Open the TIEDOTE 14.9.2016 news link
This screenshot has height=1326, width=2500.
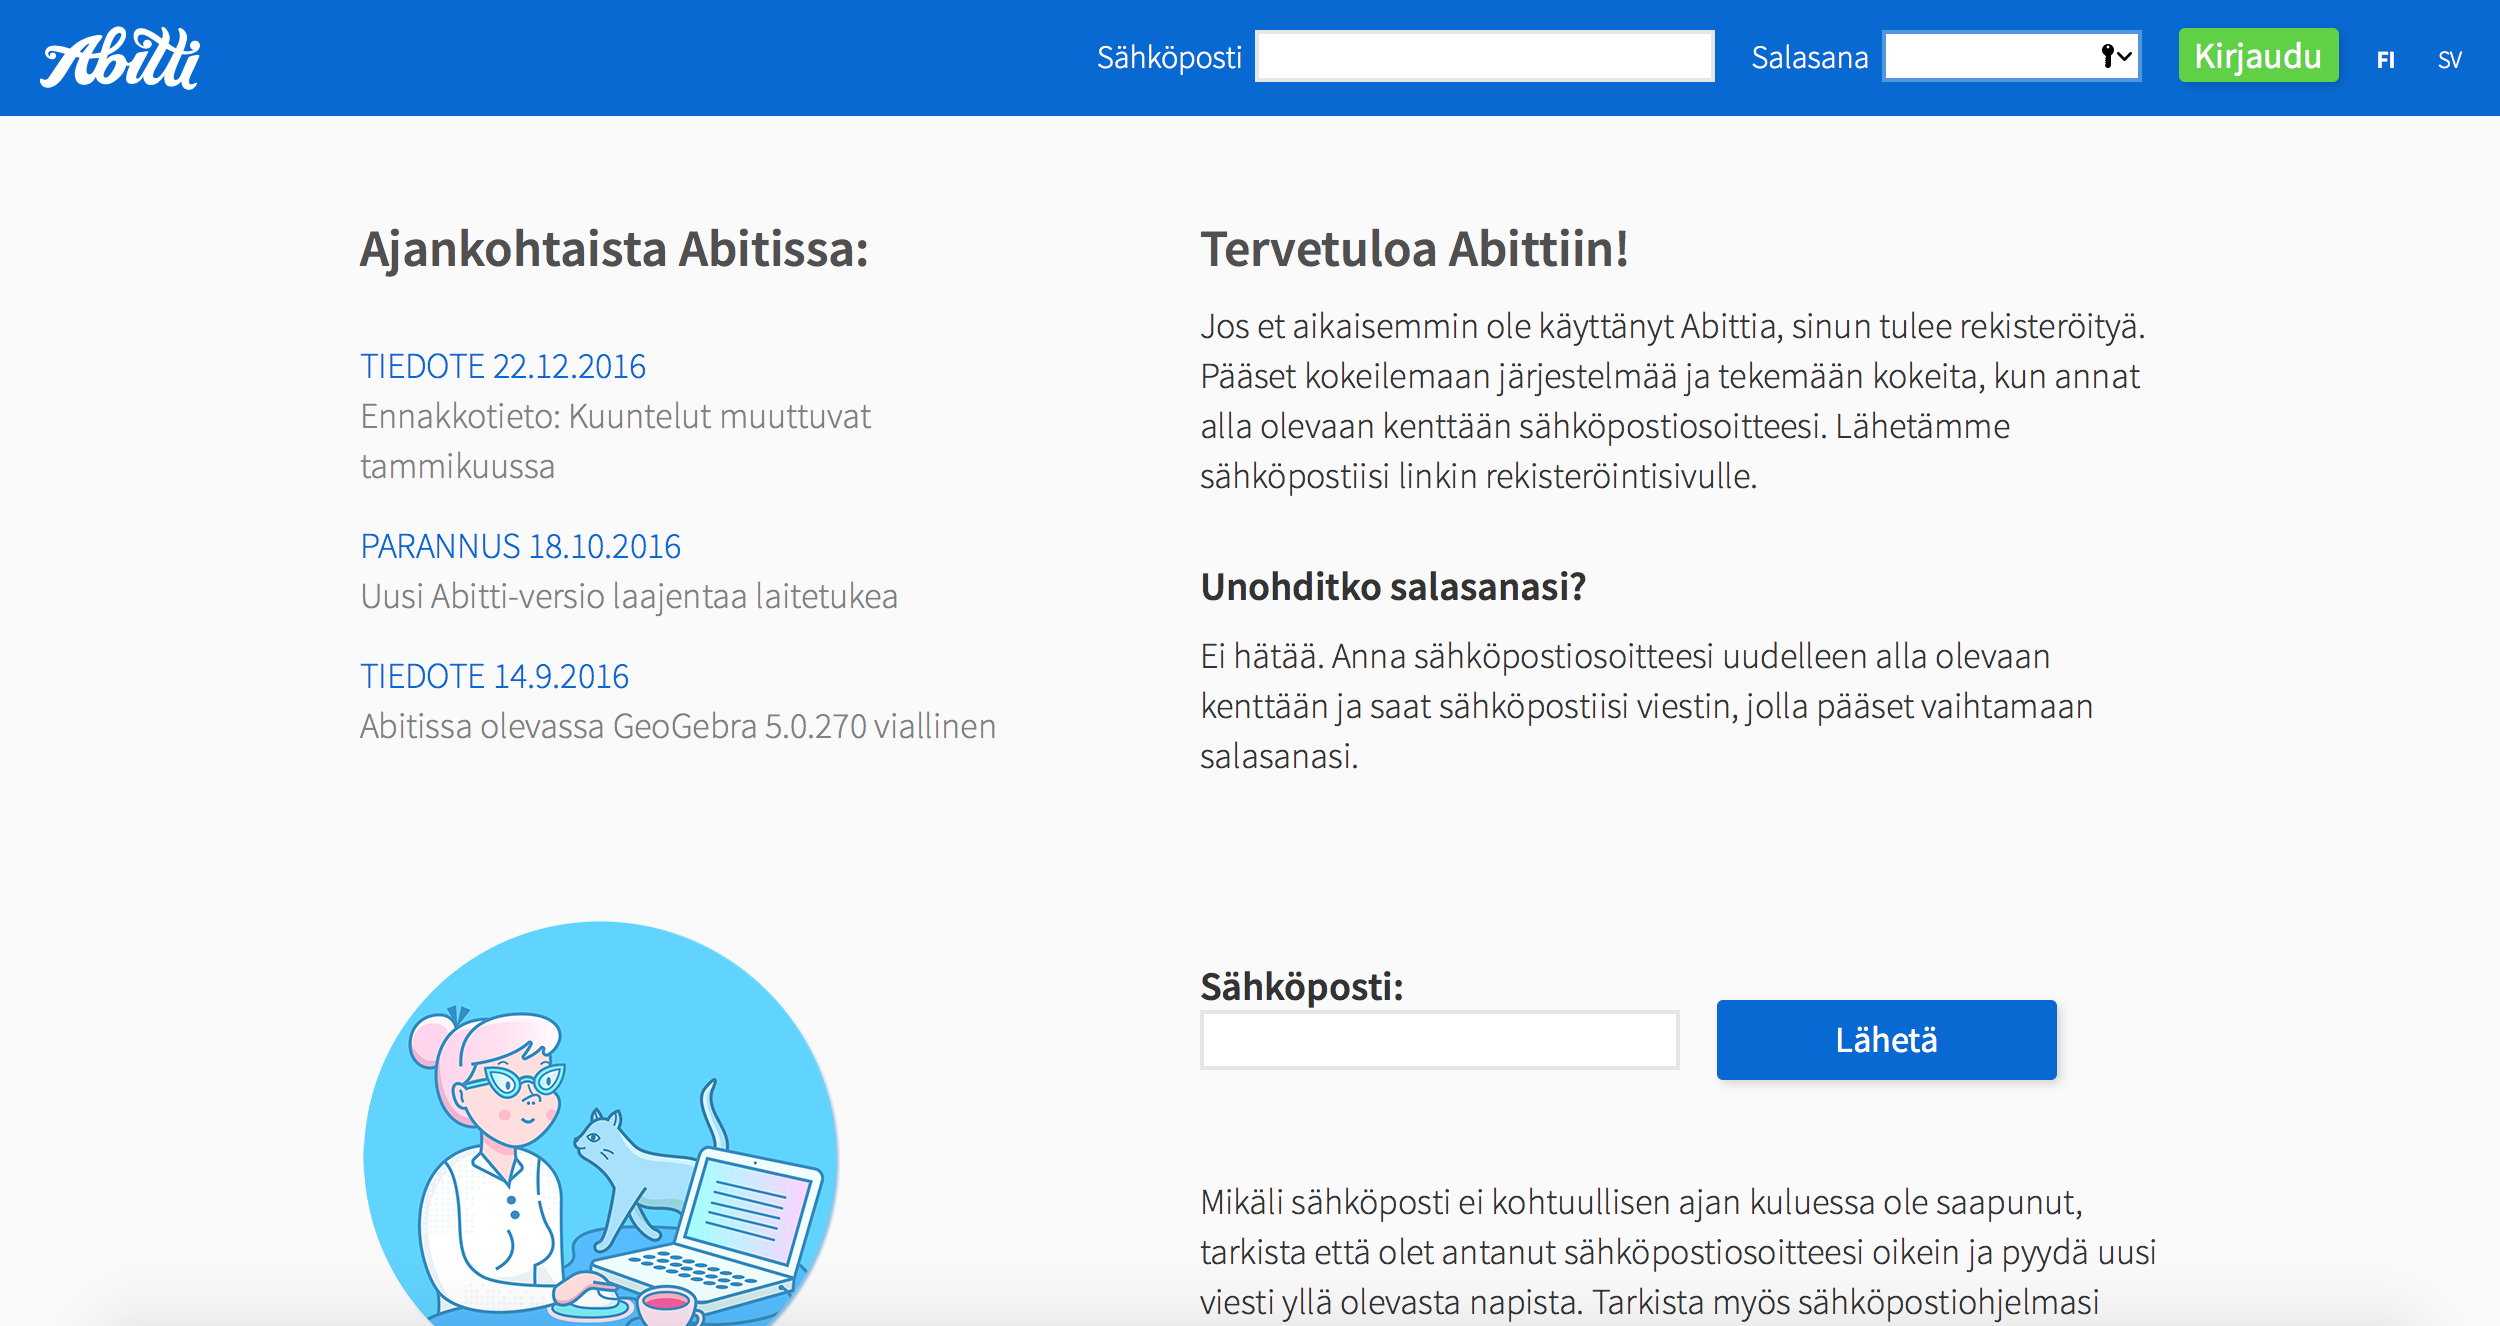[x=494, y=677]
